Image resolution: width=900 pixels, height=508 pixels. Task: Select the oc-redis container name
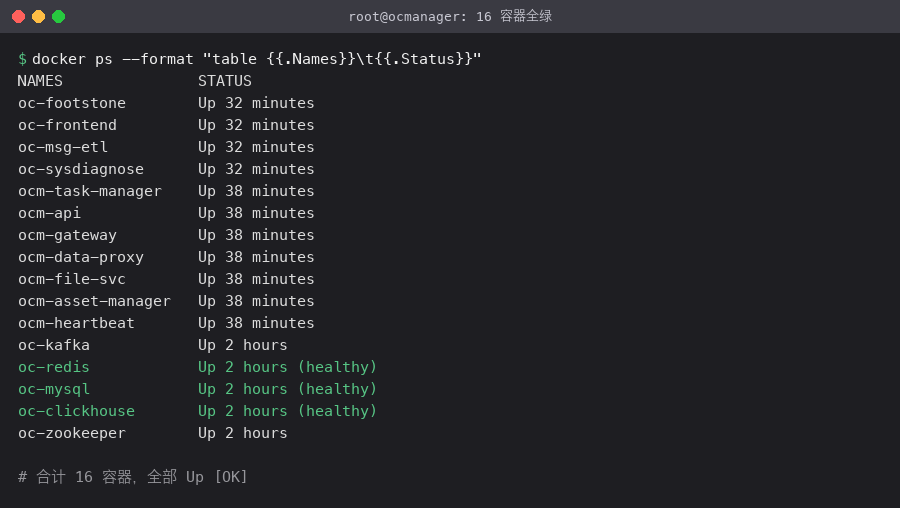tap(54, 367)
